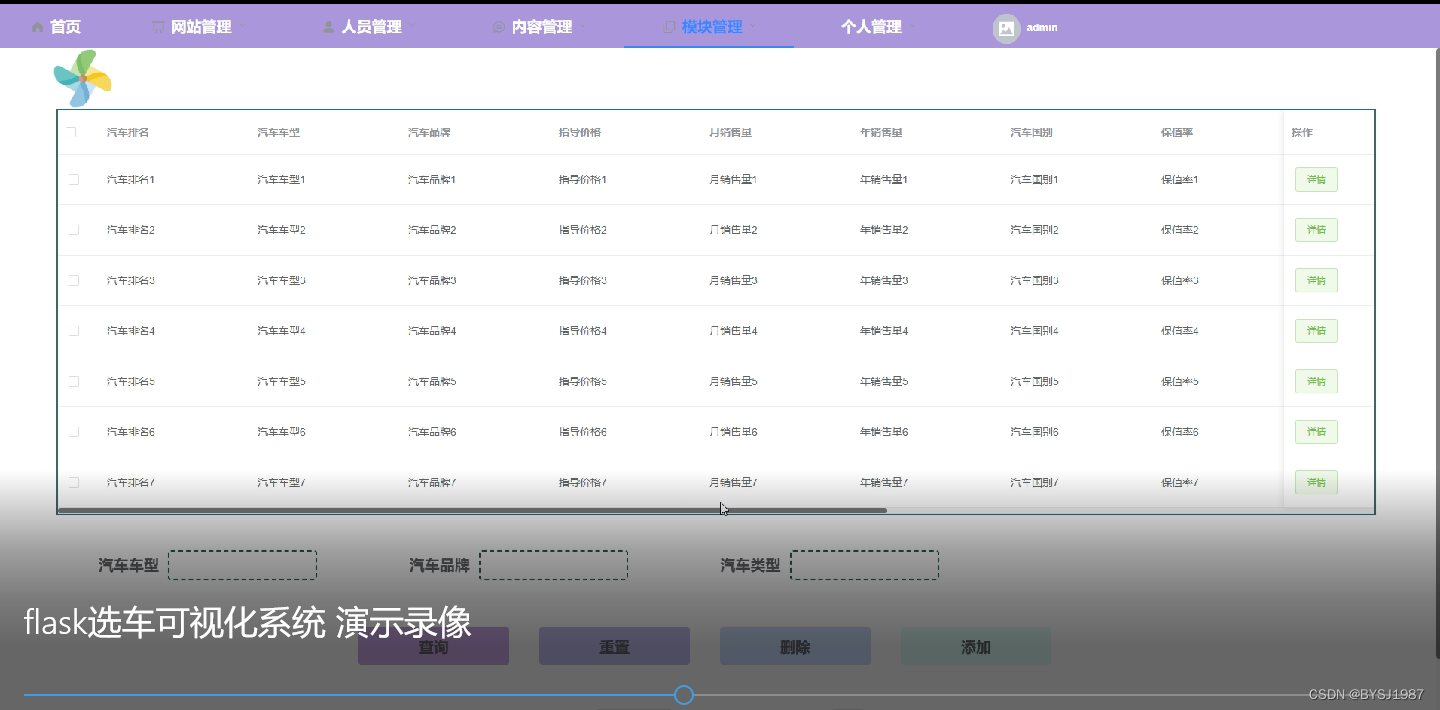This screenshot has width=1440, height=710.
Task: Click the 指导价格 column header
Action: (580, 132)
